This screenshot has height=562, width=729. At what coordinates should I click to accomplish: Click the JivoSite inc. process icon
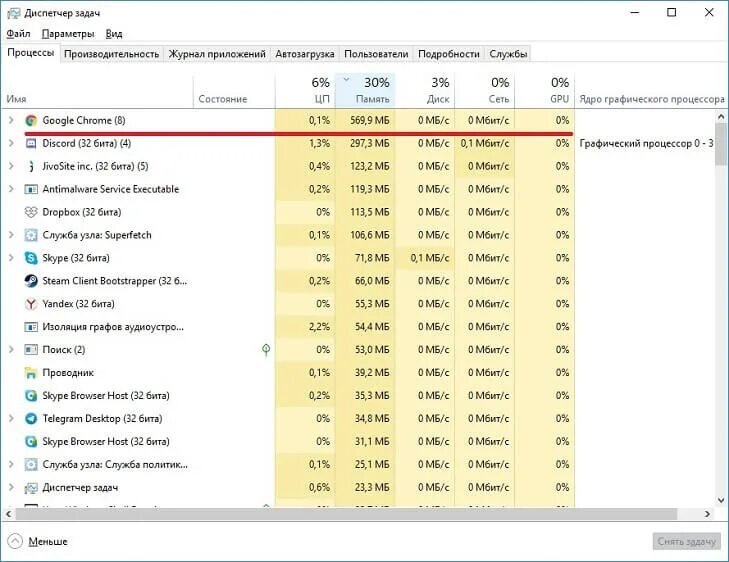tap(31, 166)
